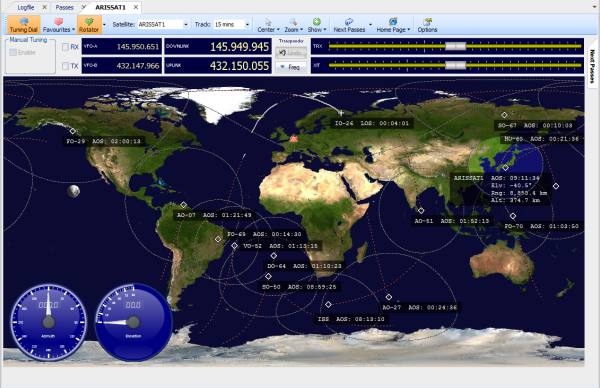Screen dimensions: 600x388
Task: Click the 'FO-29 AOS: 02:00:13' label
Action: click(x=103, y=141)
